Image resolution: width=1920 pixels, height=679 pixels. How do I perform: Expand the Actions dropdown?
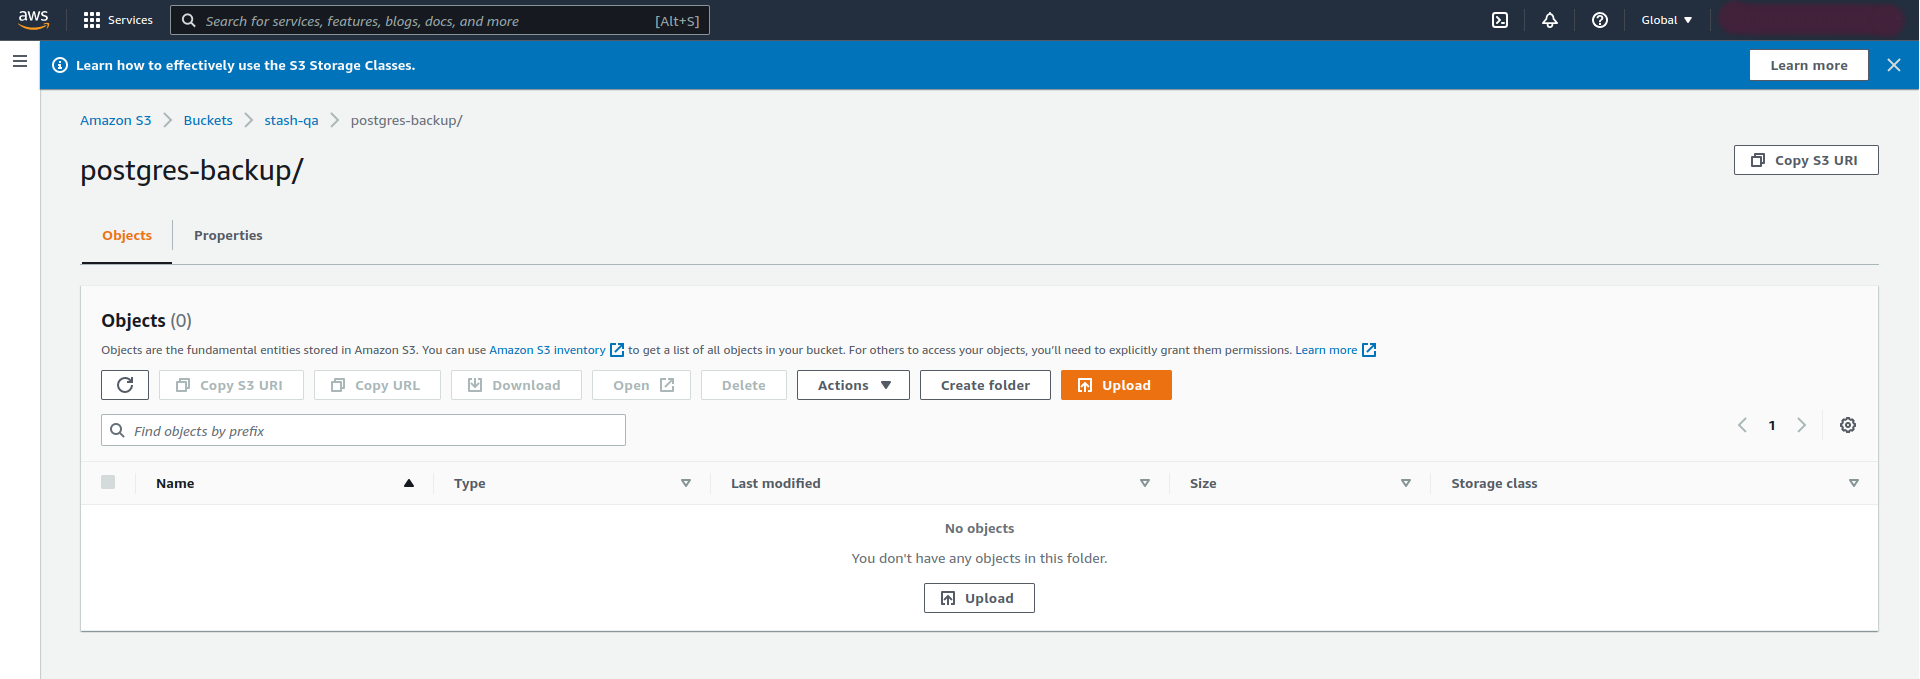tap(853, 385)
